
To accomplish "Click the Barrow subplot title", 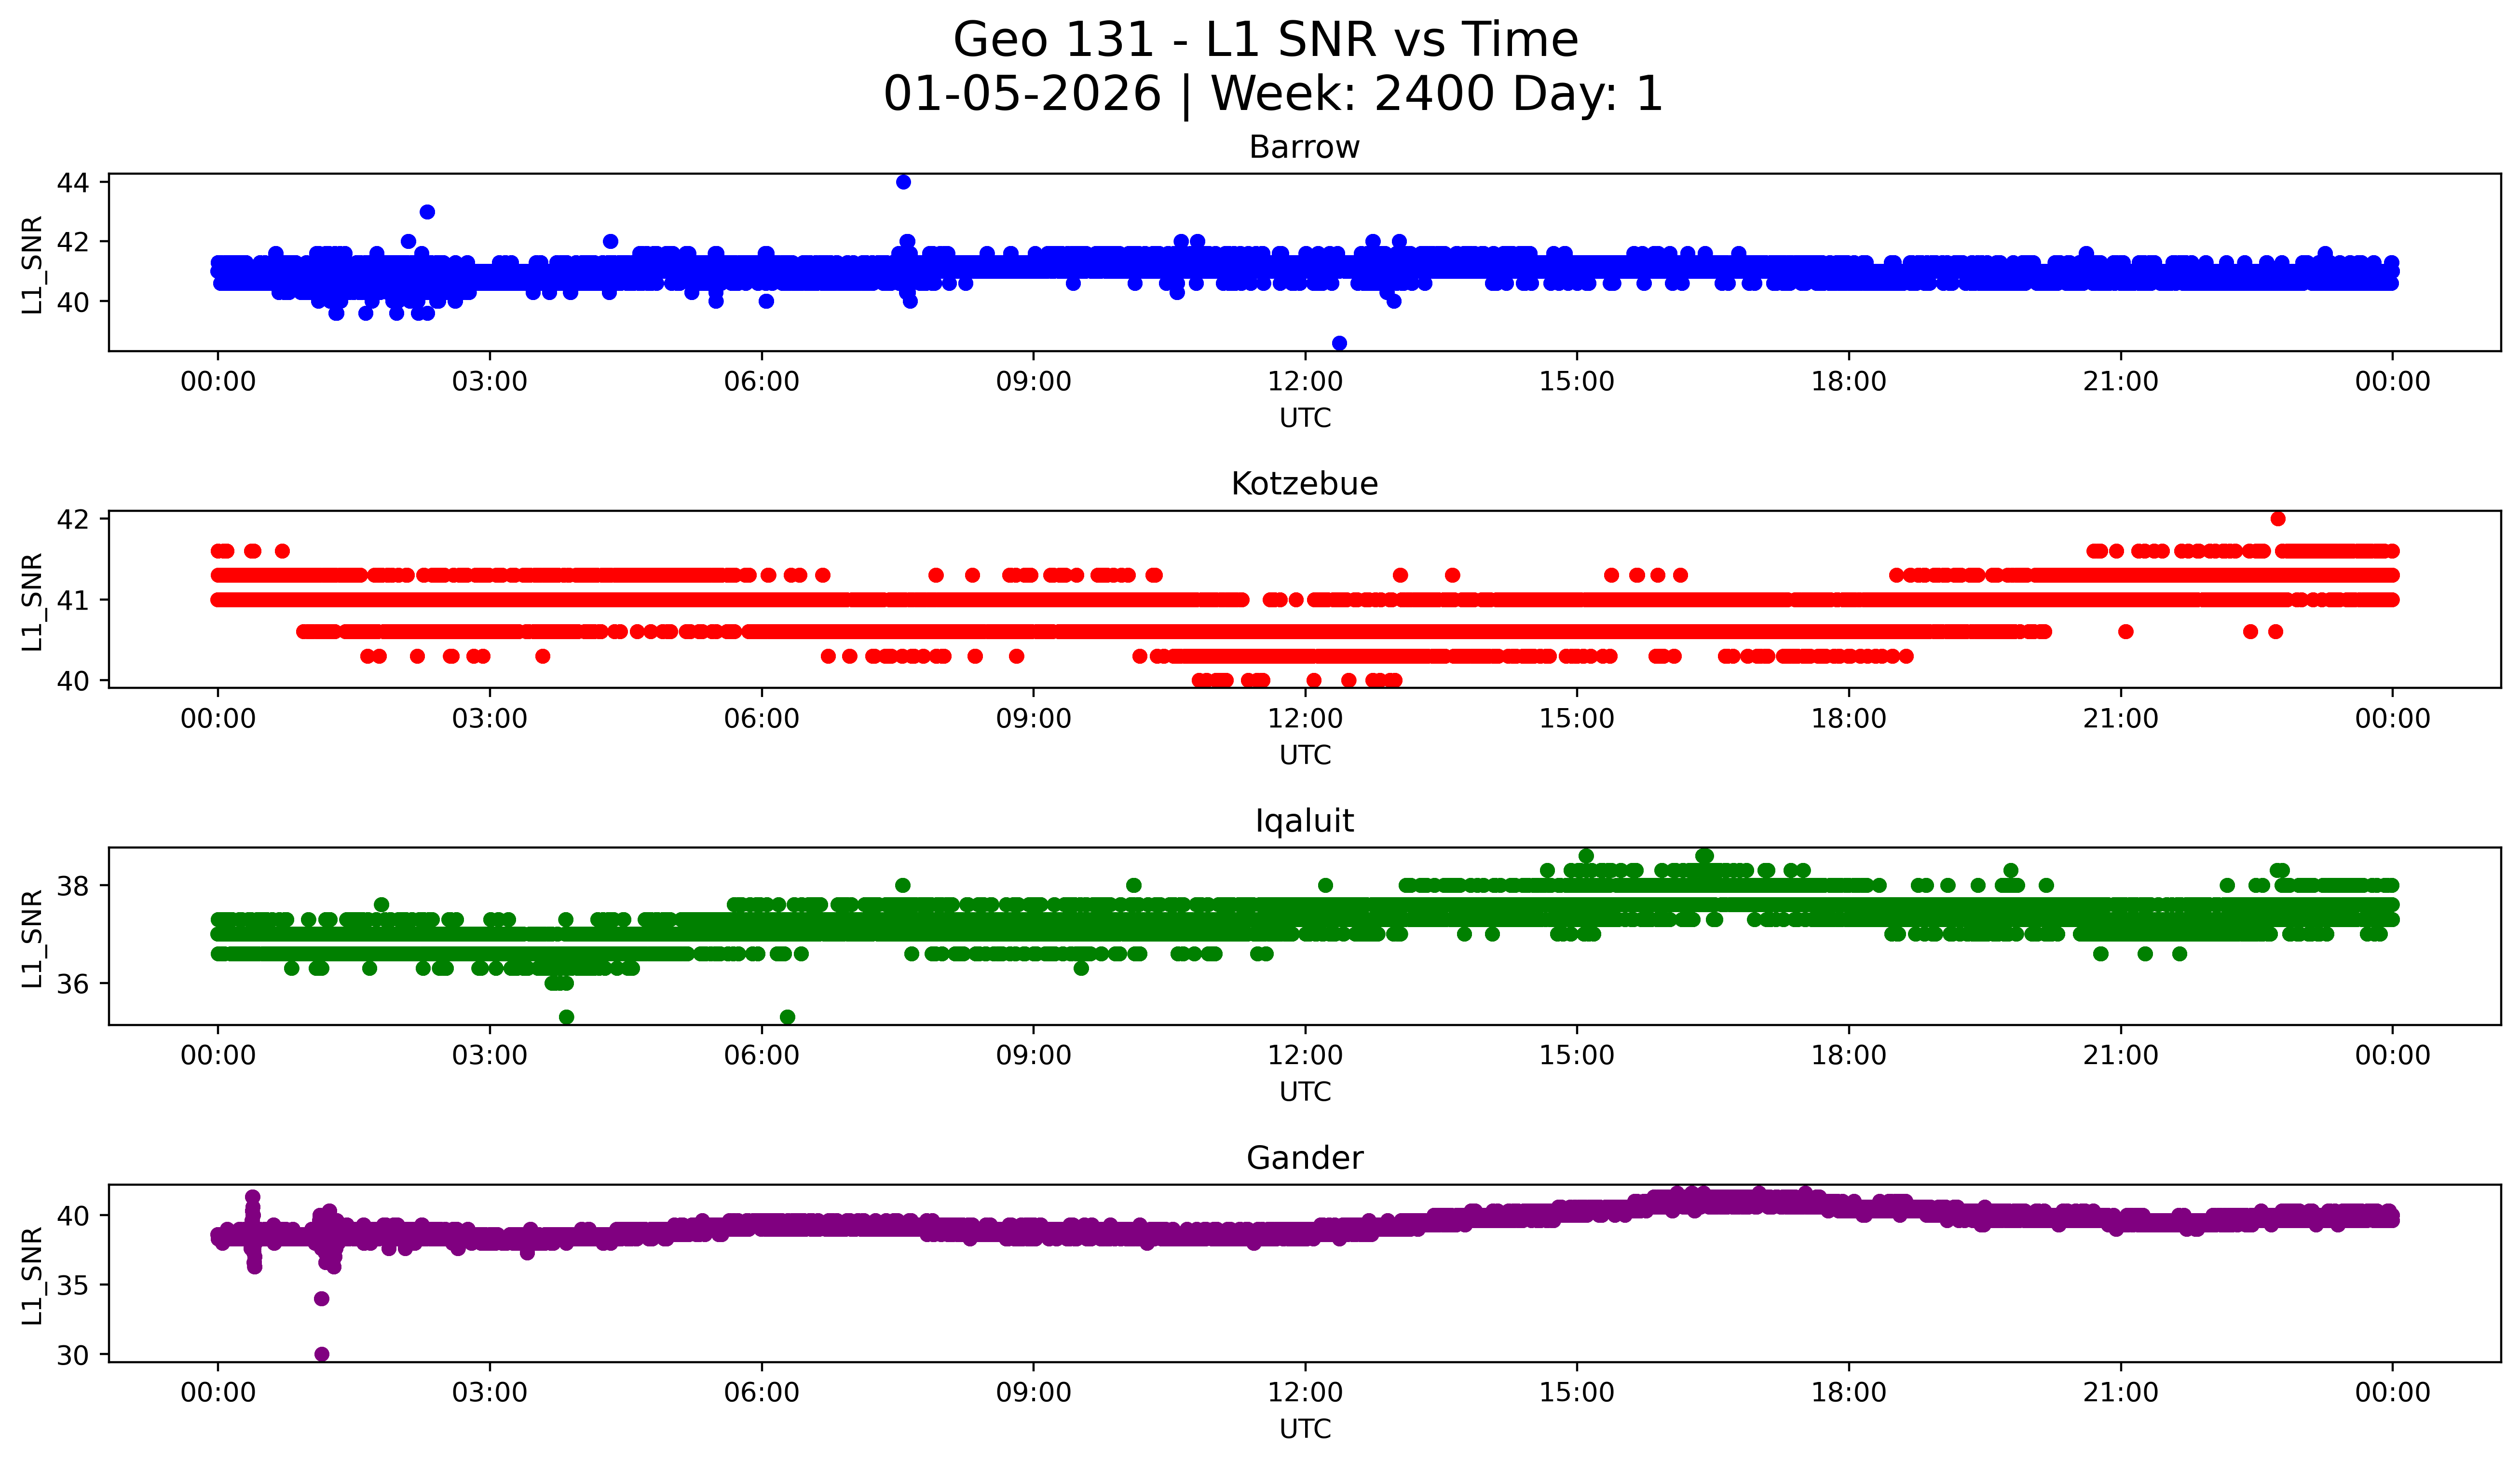I will click(1304, 147).
